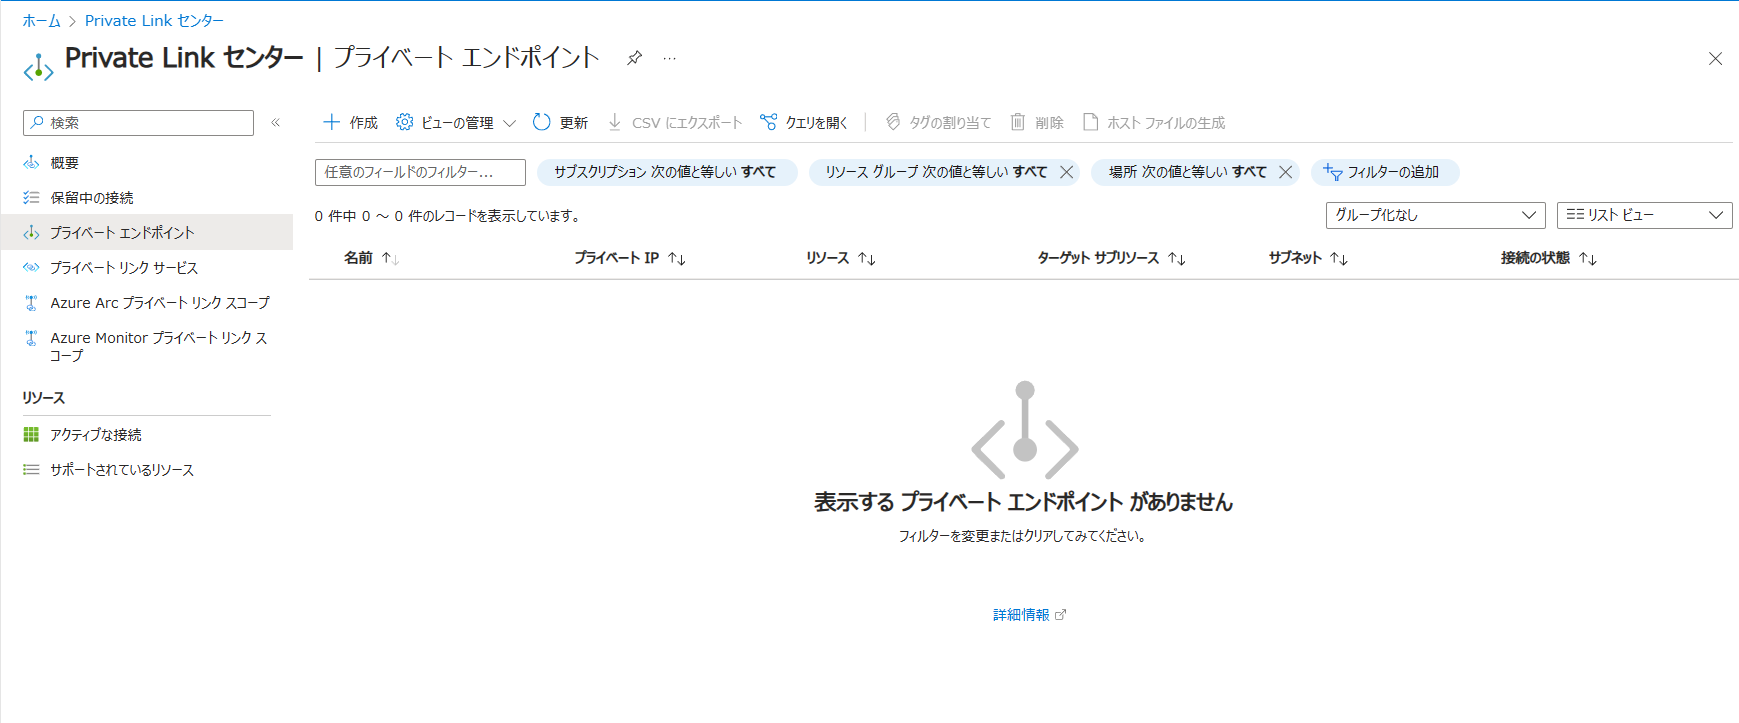Open the 概要 overview page

tap(64, 163)
